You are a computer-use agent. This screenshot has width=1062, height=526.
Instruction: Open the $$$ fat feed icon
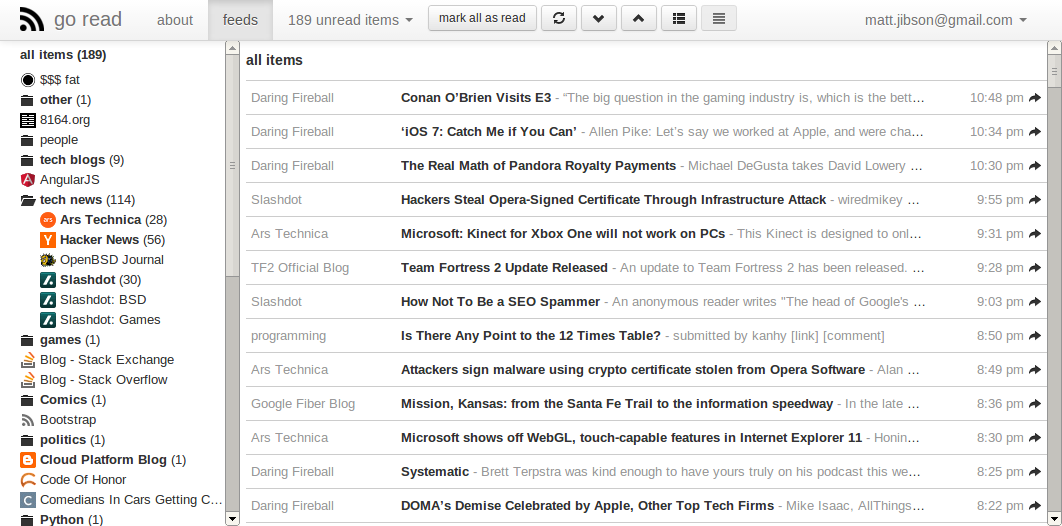(x=28, y=81)
